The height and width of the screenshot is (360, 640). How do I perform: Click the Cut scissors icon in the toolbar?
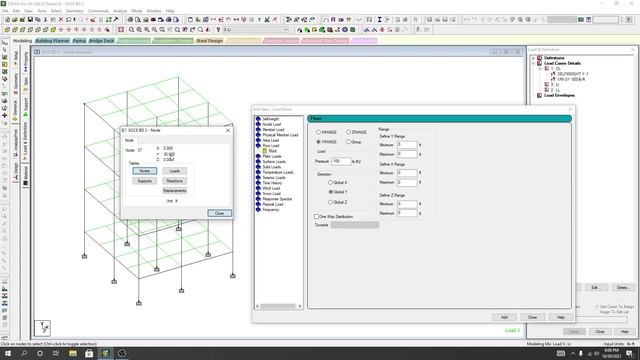(x=45, y=20)
